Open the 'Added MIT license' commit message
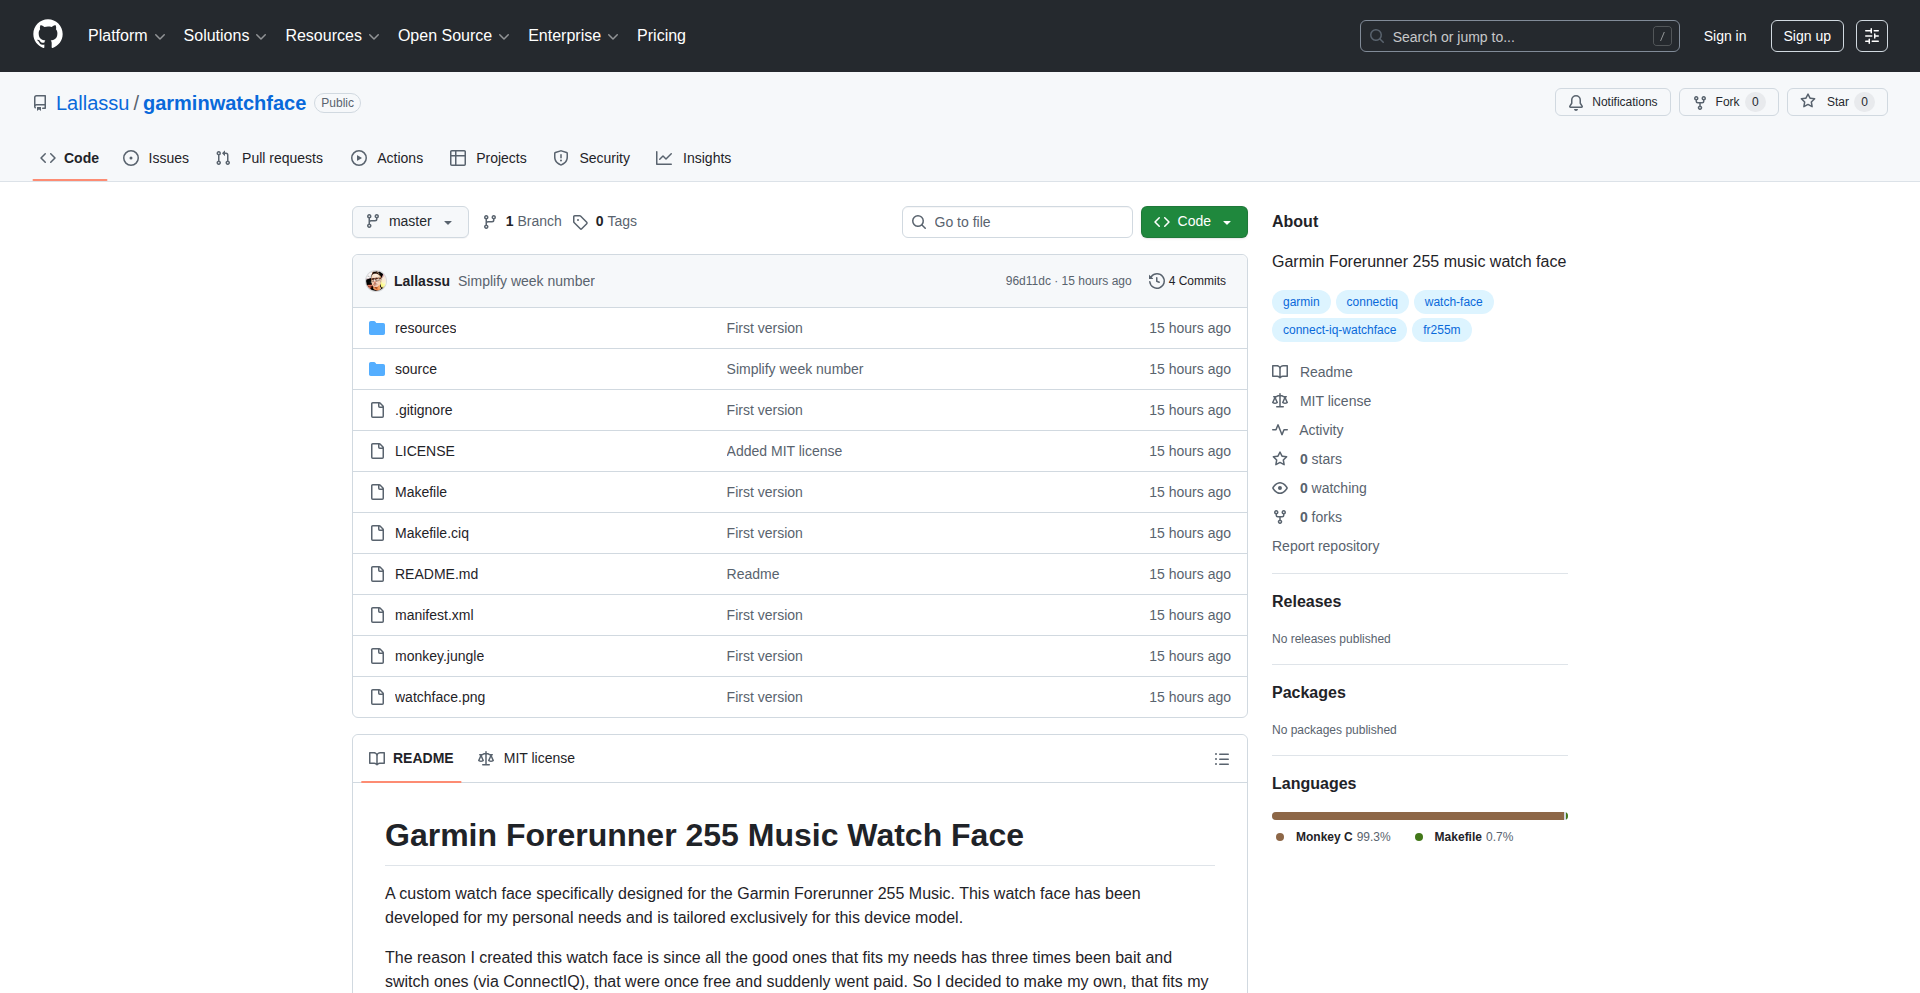Image resolution: width=1920 pixels, height=993 pixels. coord(784,451)
